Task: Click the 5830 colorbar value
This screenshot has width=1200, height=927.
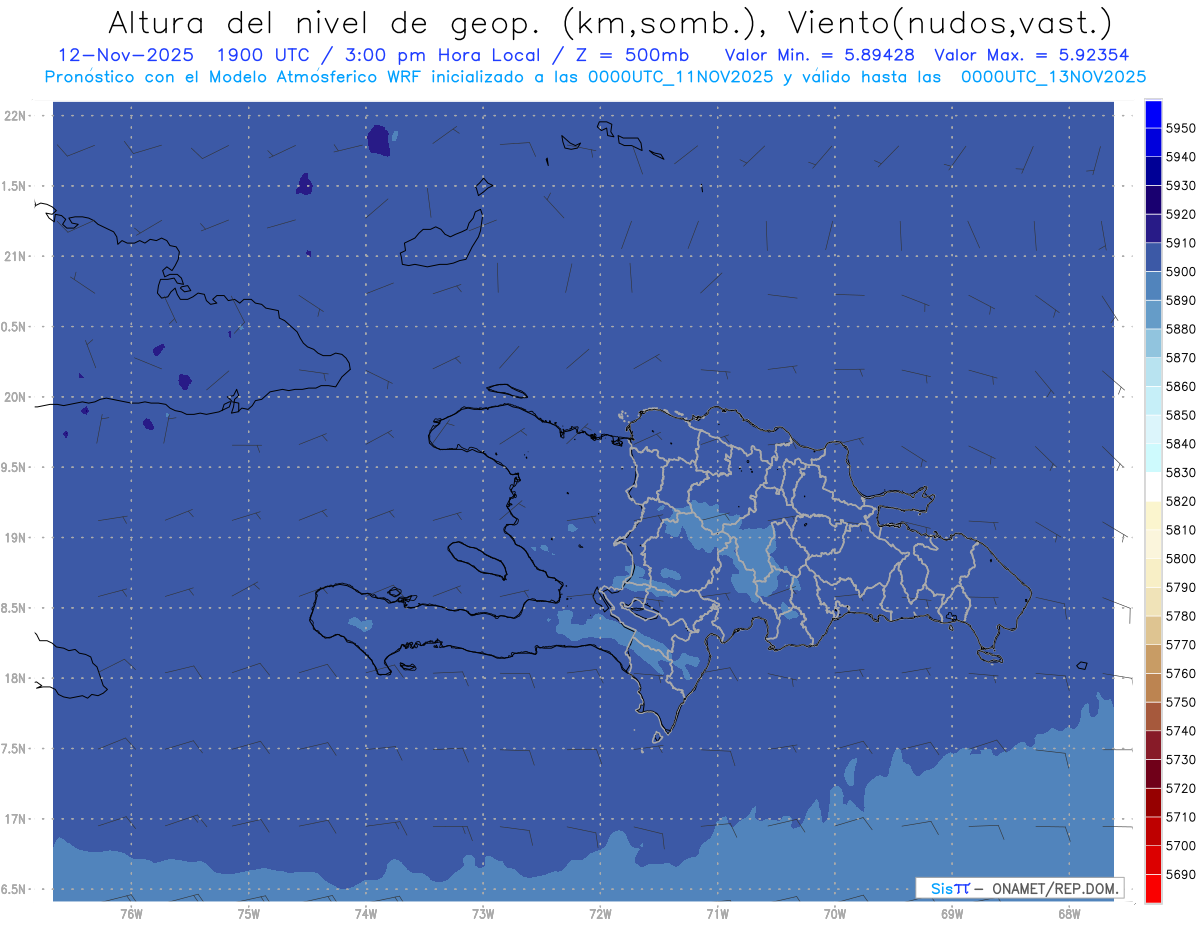Action: 1181,472
